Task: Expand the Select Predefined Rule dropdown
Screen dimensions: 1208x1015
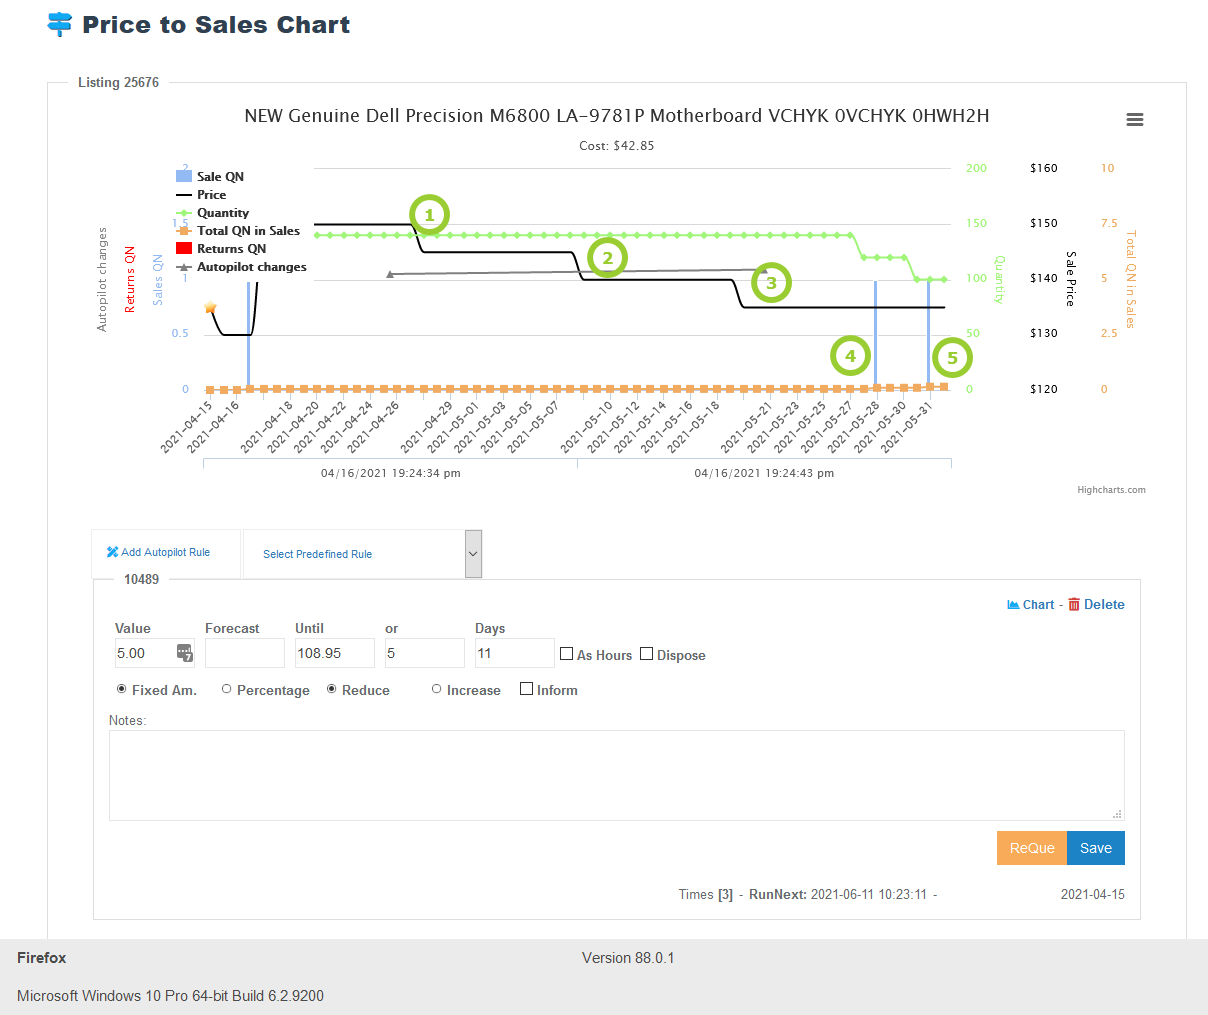Action: [473, 554]
